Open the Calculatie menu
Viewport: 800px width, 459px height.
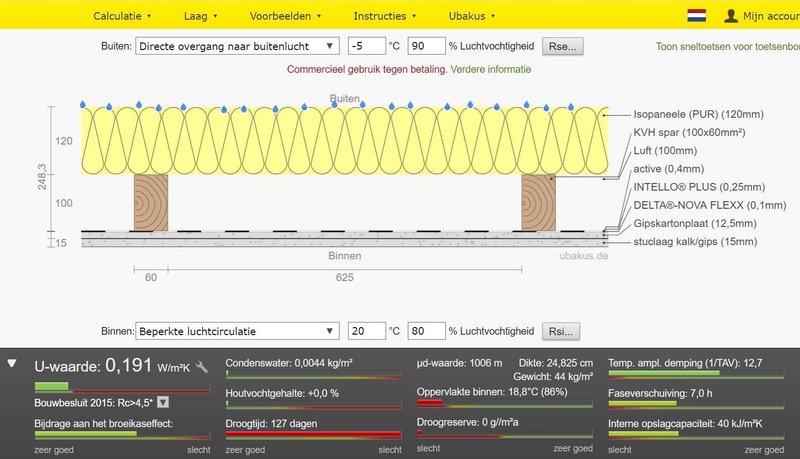122,16
